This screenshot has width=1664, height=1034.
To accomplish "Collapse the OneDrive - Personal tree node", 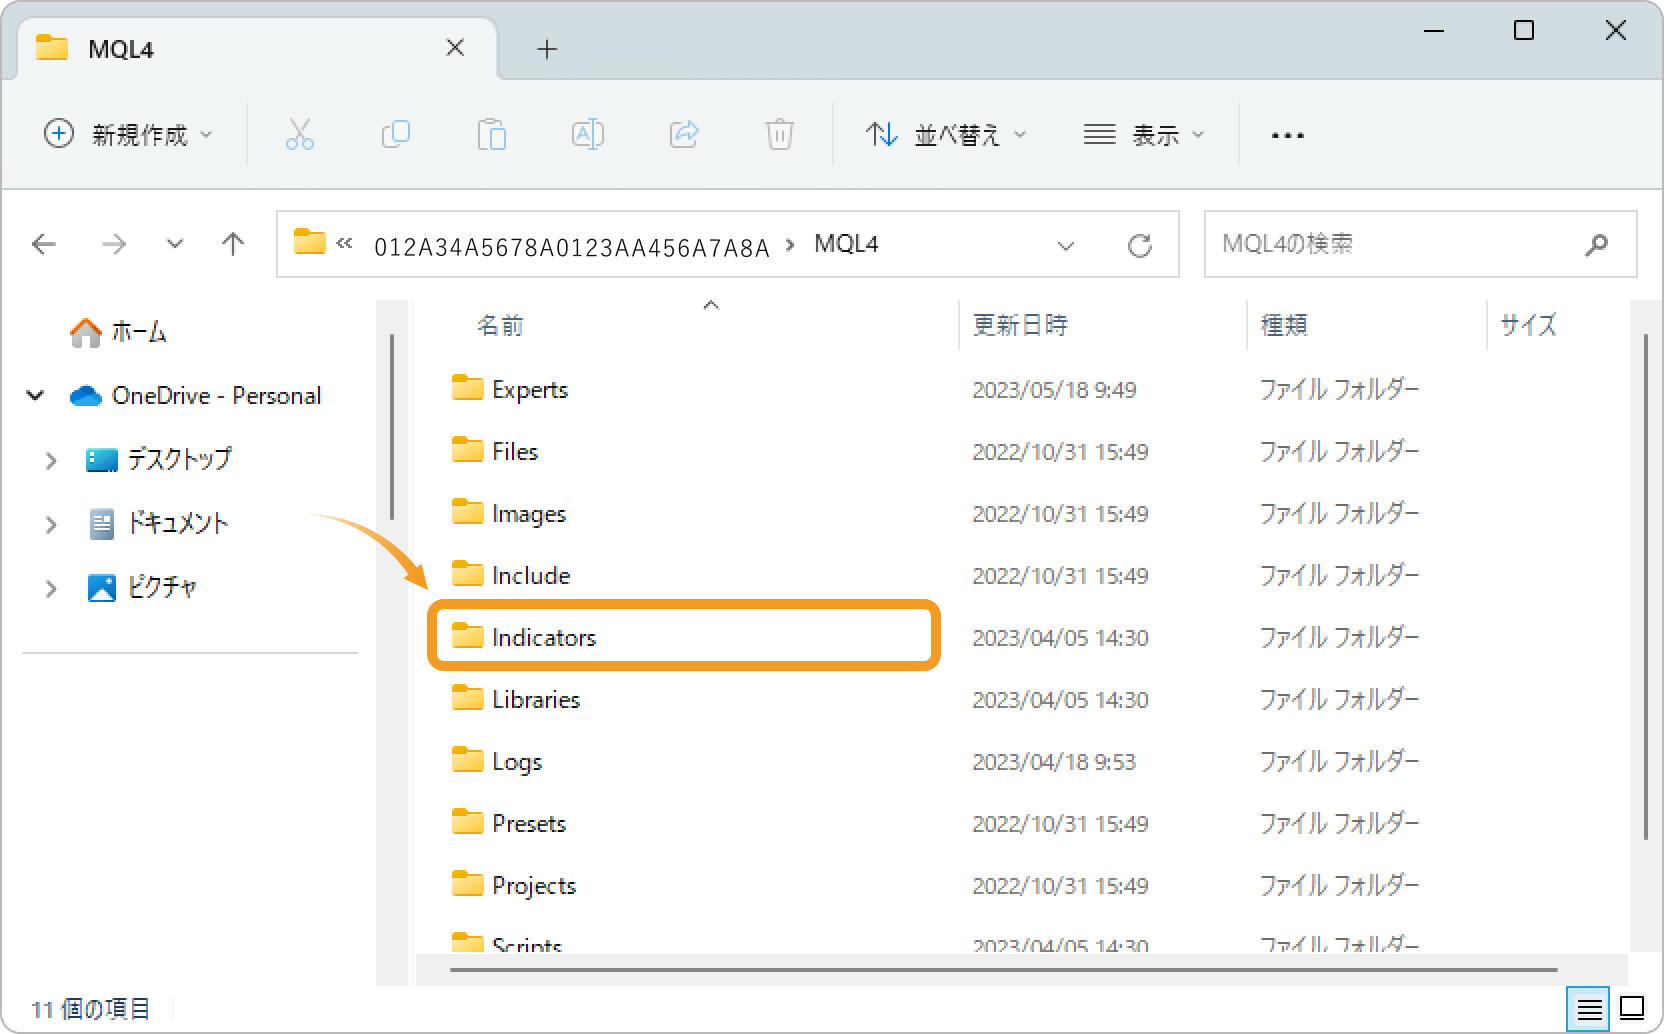I will (x=35, y=396).
